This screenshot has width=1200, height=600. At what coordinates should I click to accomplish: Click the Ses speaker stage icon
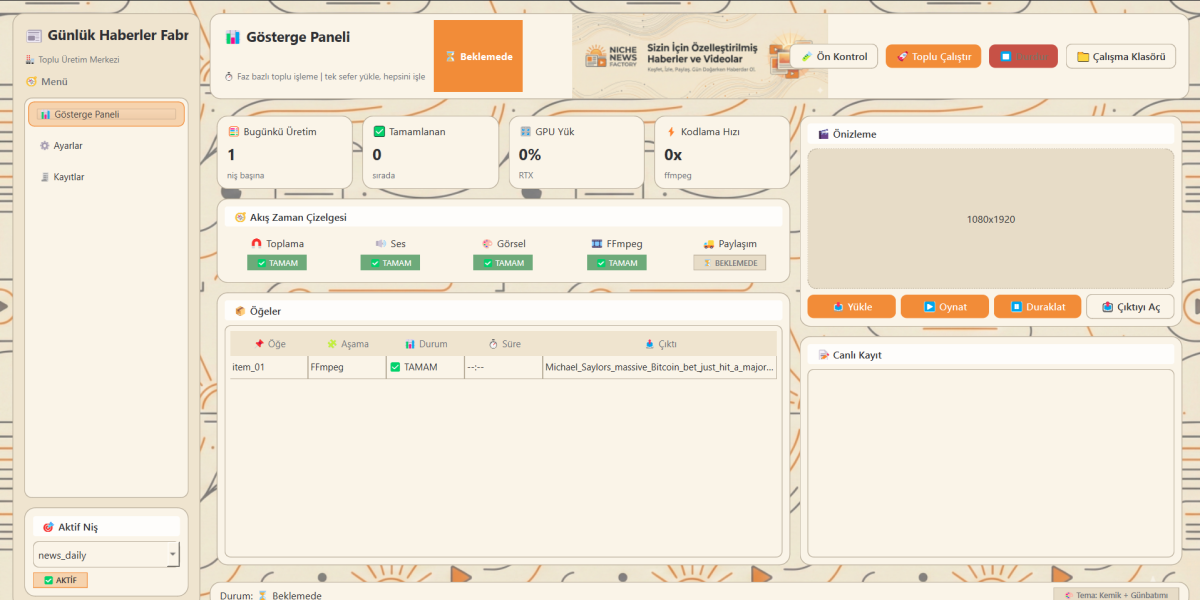(381, 244)
